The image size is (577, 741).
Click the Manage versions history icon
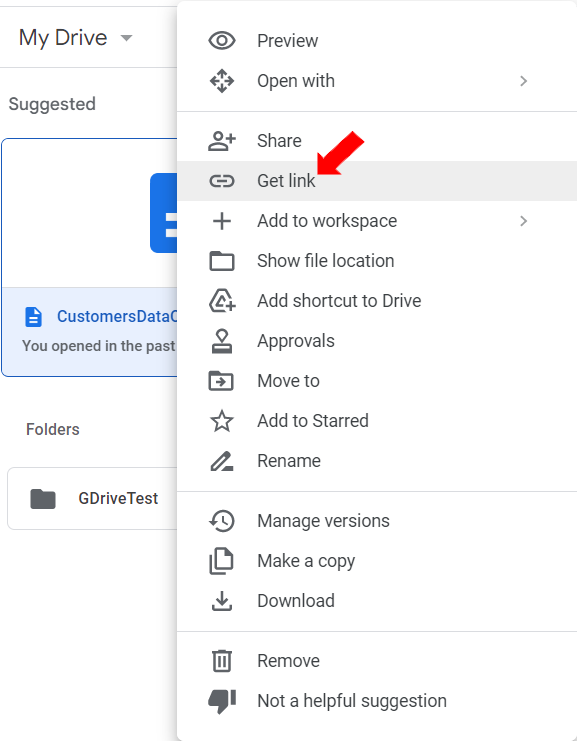click(222, 521)
